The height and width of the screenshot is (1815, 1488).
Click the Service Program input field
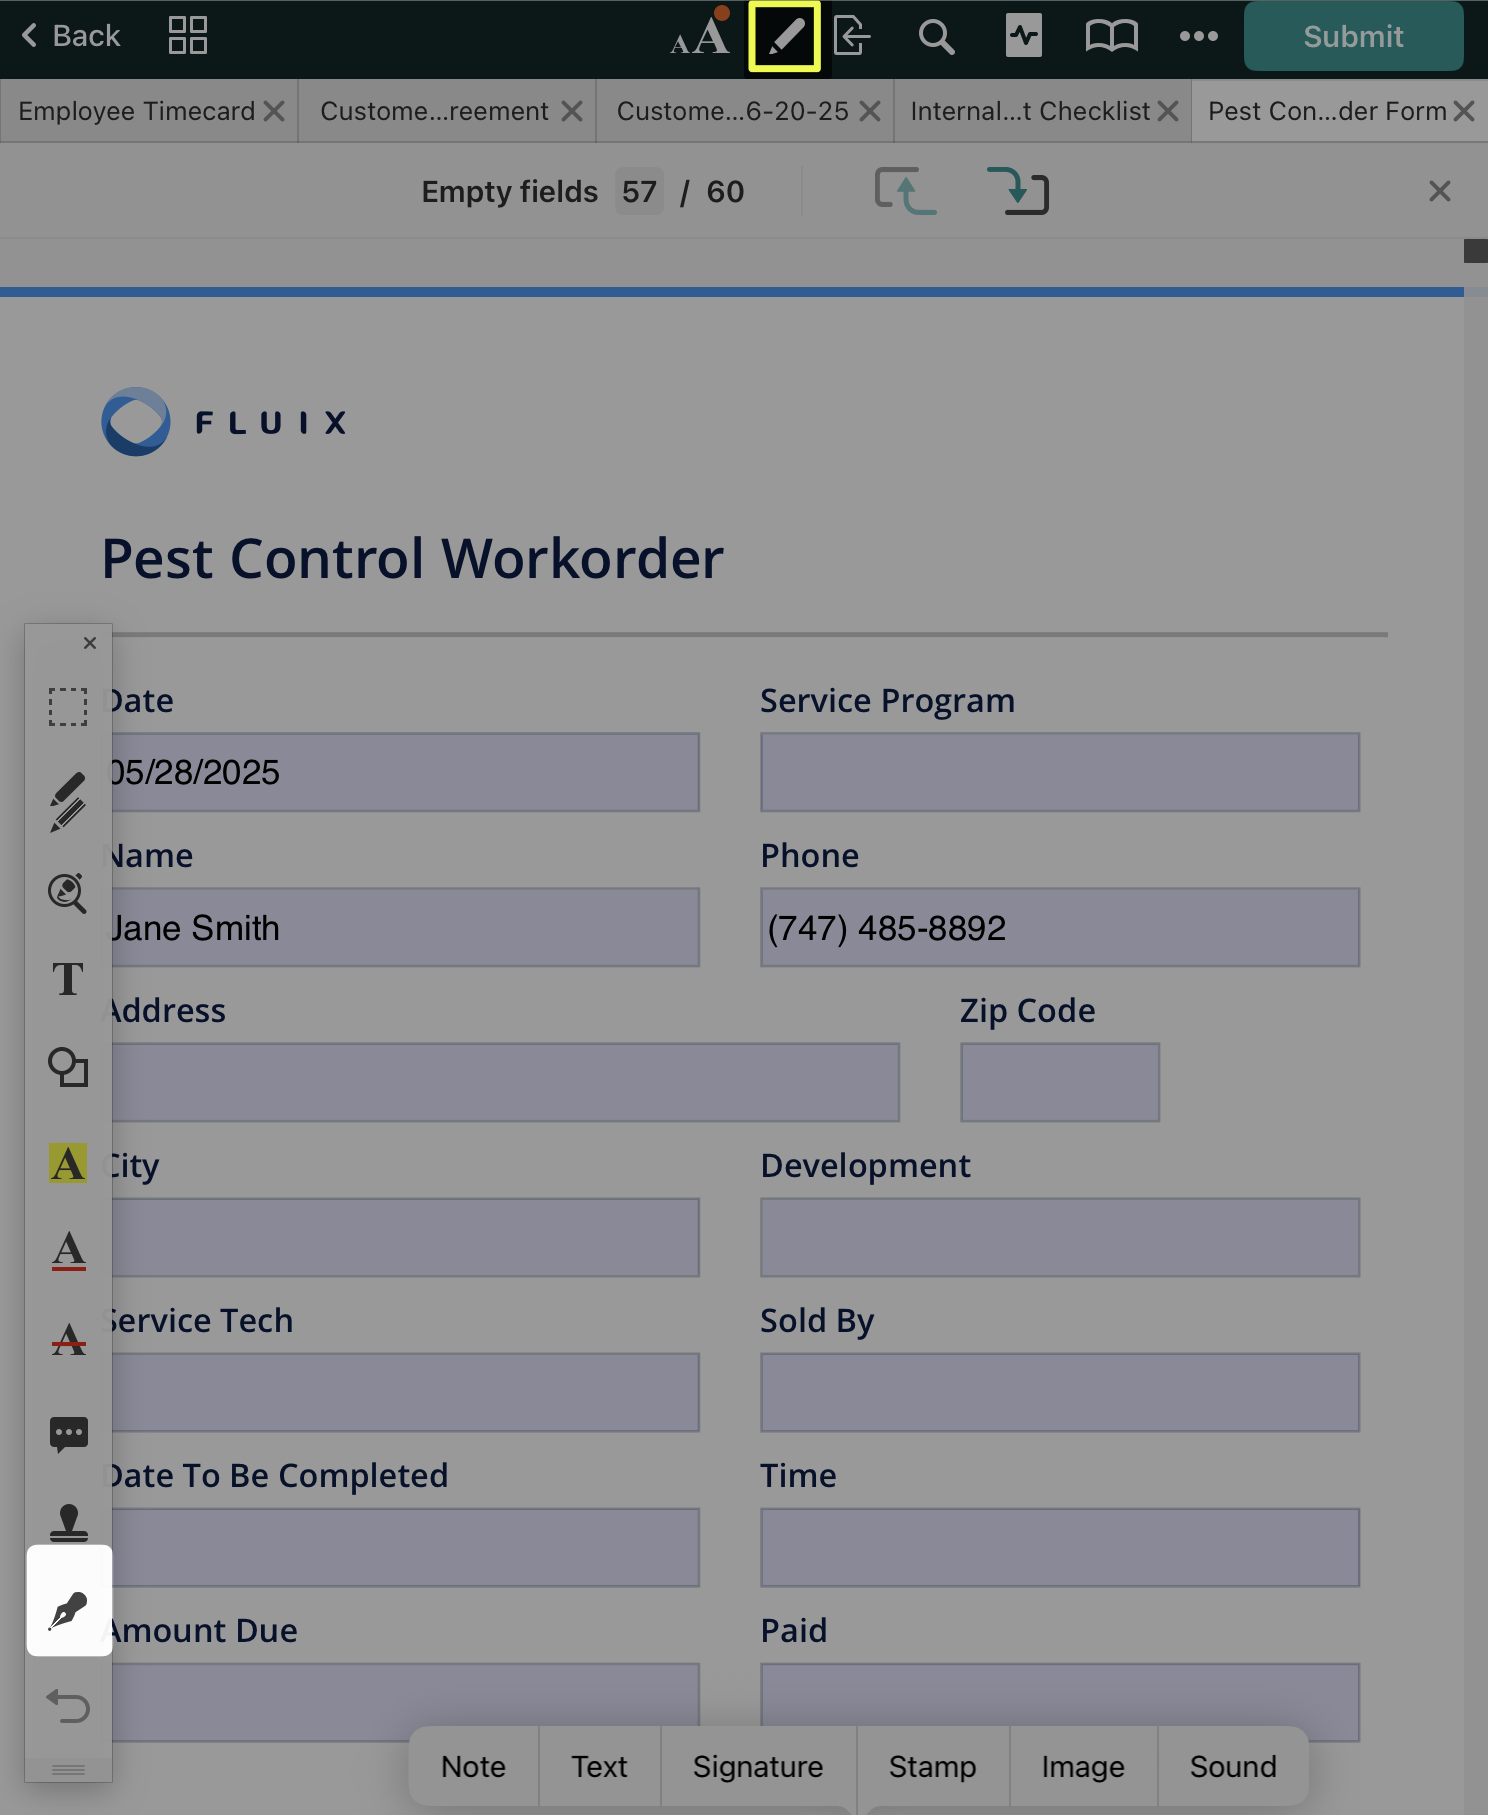click(1059, 772)
